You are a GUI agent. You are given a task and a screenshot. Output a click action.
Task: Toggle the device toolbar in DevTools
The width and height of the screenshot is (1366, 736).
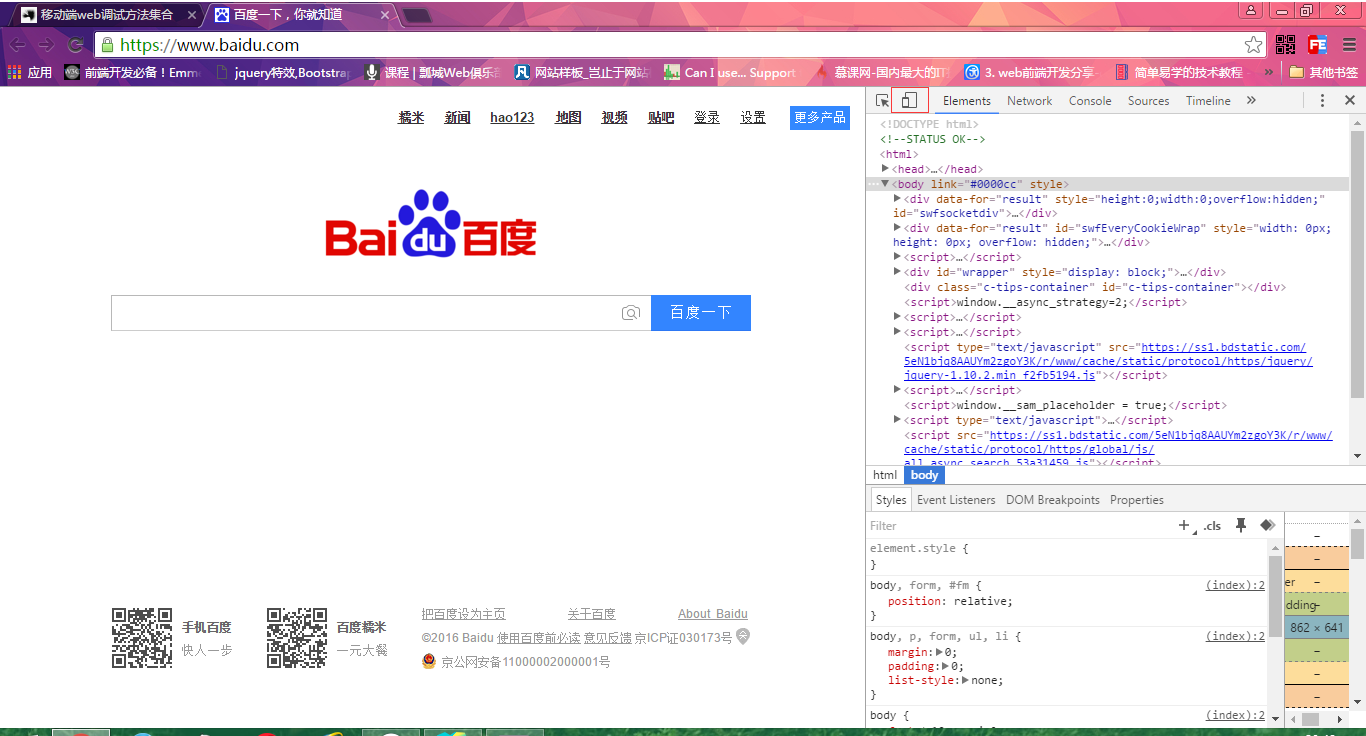tap(909, 100)
